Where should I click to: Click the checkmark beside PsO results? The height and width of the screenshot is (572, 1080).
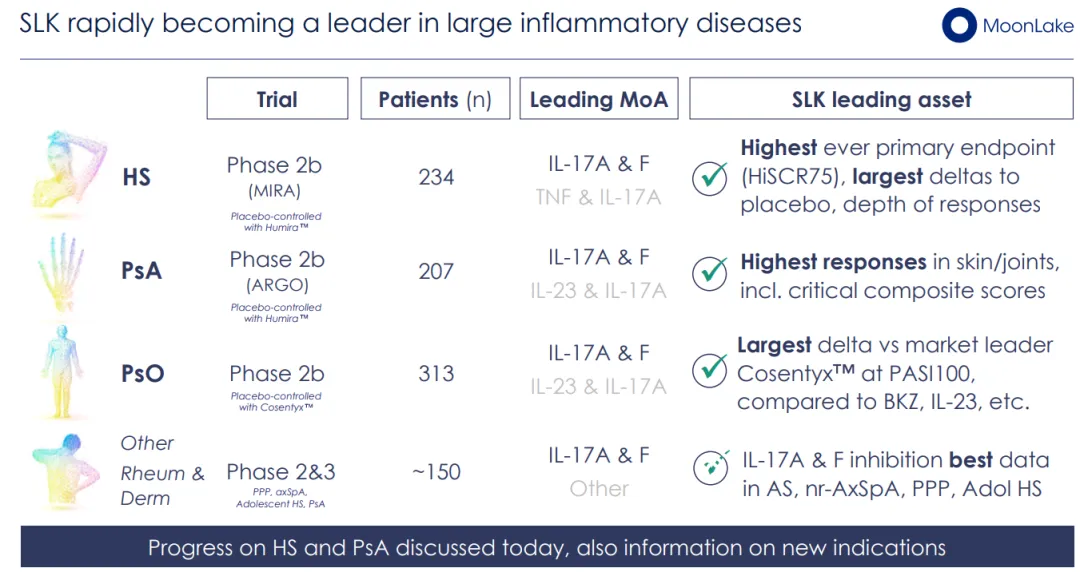pos(710,368)
